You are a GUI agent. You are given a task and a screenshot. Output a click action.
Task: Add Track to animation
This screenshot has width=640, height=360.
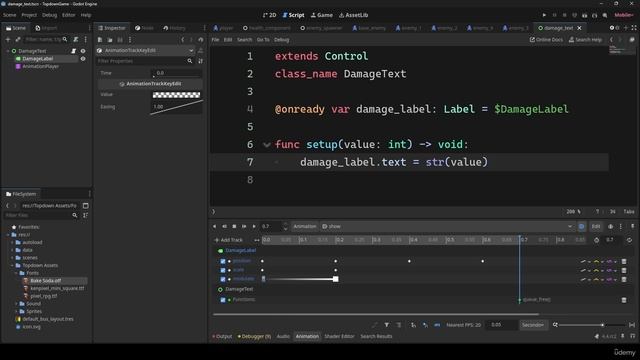[x=229, y=240]
